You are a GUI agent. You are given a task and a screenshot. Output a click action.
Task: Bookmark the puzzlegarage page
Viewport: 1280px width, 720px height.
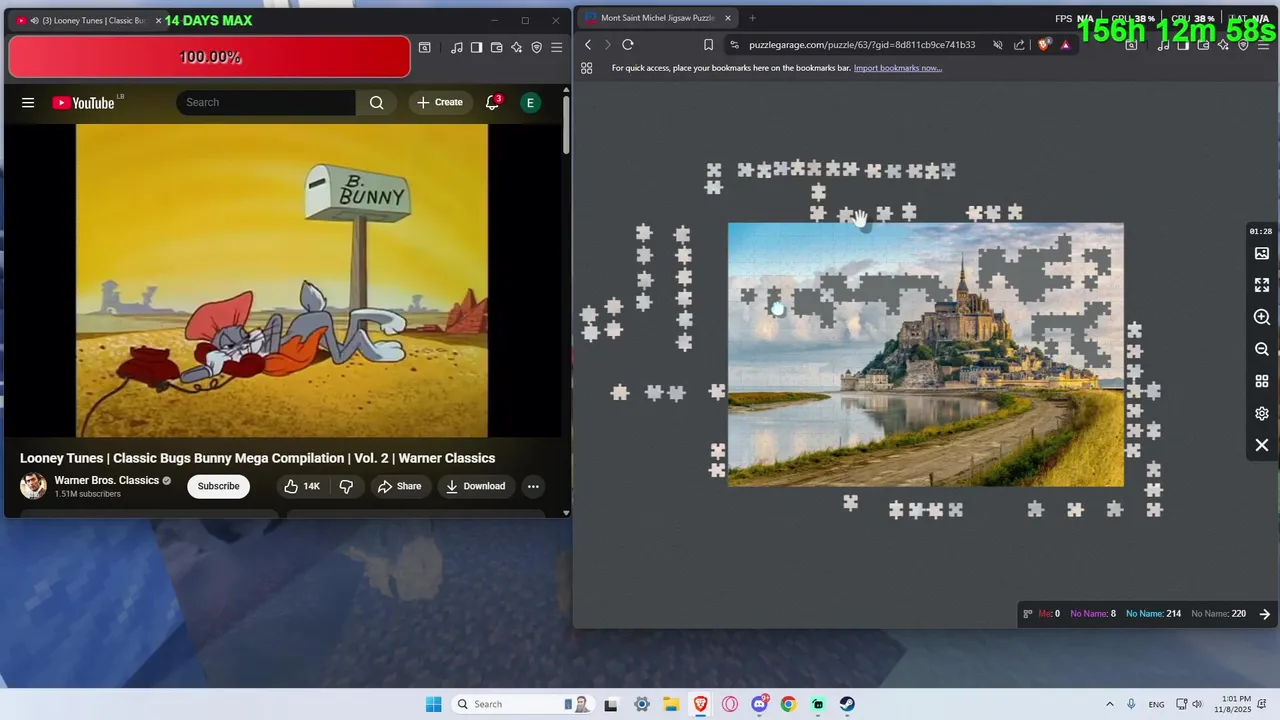708,45
